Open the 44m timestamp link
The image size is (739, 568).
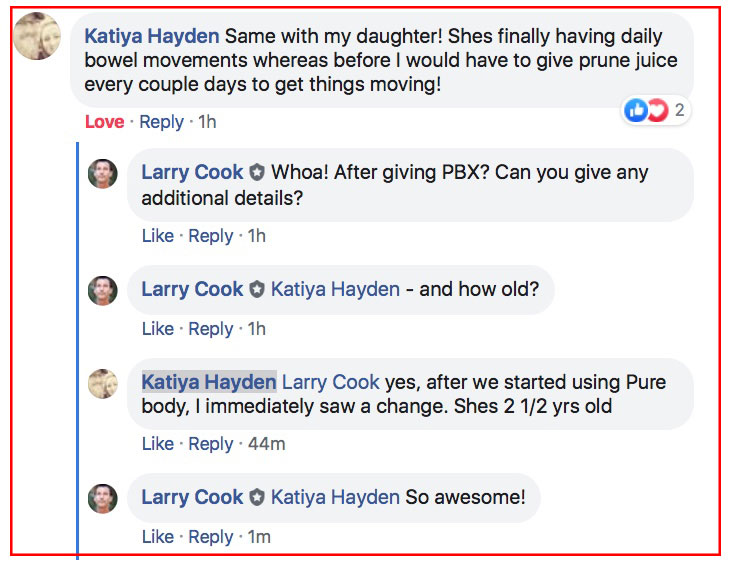[266, 444]
